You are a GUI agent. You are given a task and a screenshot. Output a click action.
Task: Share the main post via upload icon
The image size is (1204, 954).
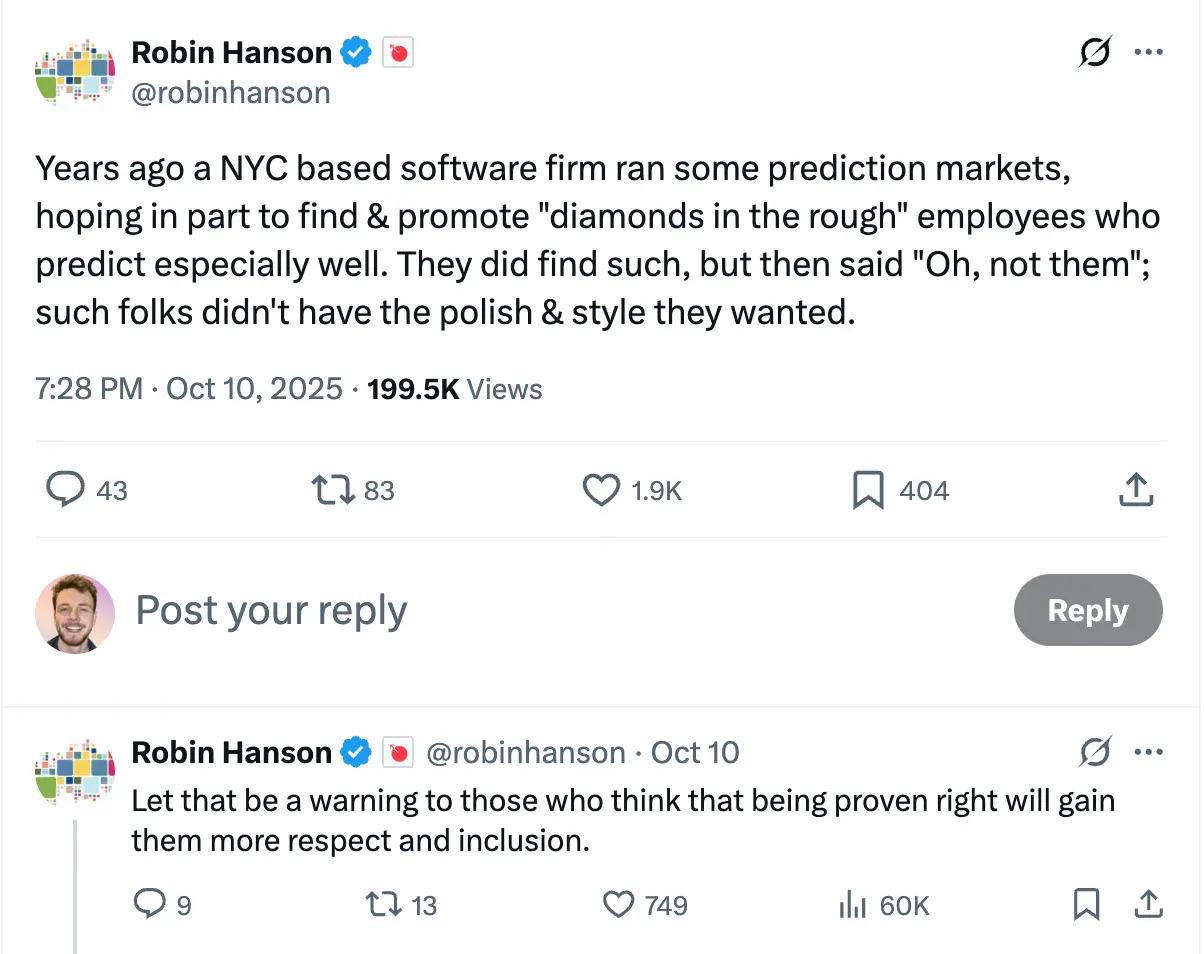tap(1134, 490)
